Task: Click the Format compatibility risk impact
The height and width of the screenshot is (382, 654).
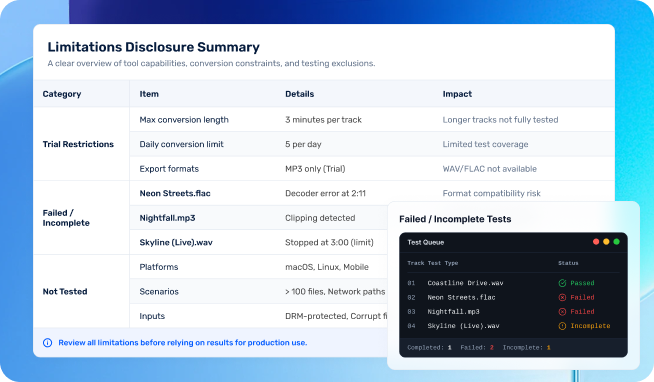Action: pyautogui.click(x=491, y=194)
